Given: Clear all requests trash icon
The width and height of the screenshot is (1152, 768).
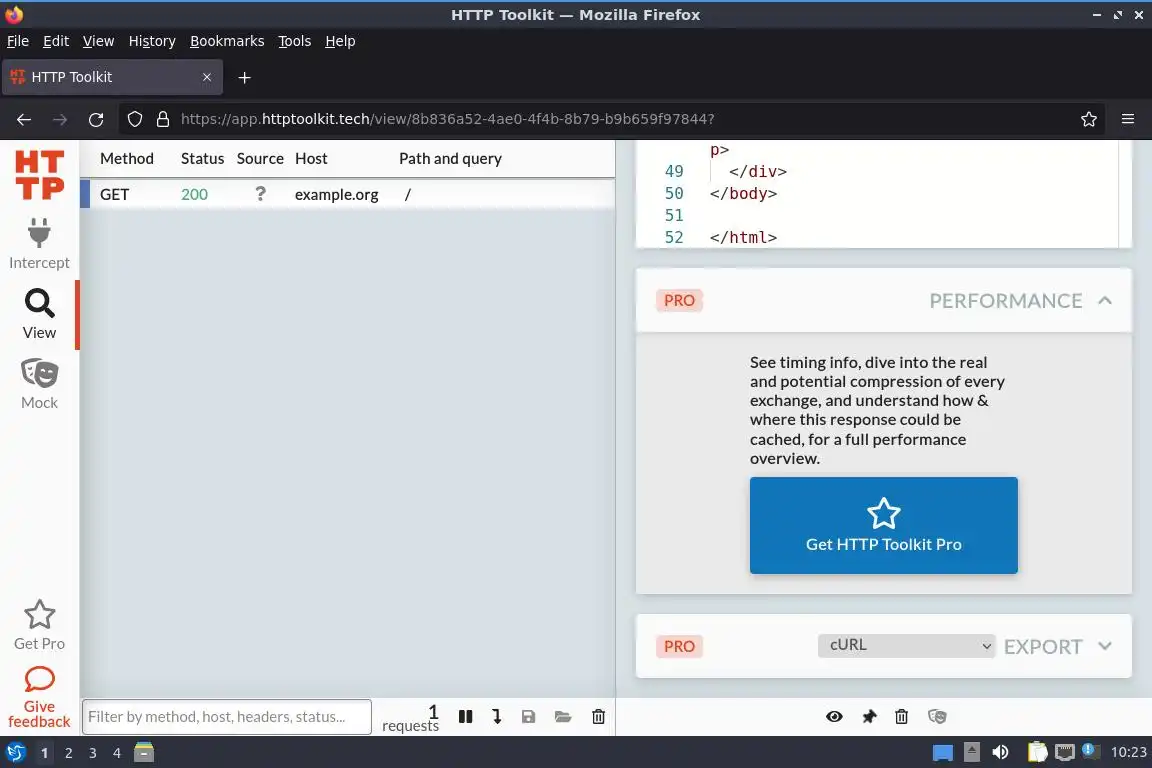Looking at the screenshot, I should pos(598,717).
